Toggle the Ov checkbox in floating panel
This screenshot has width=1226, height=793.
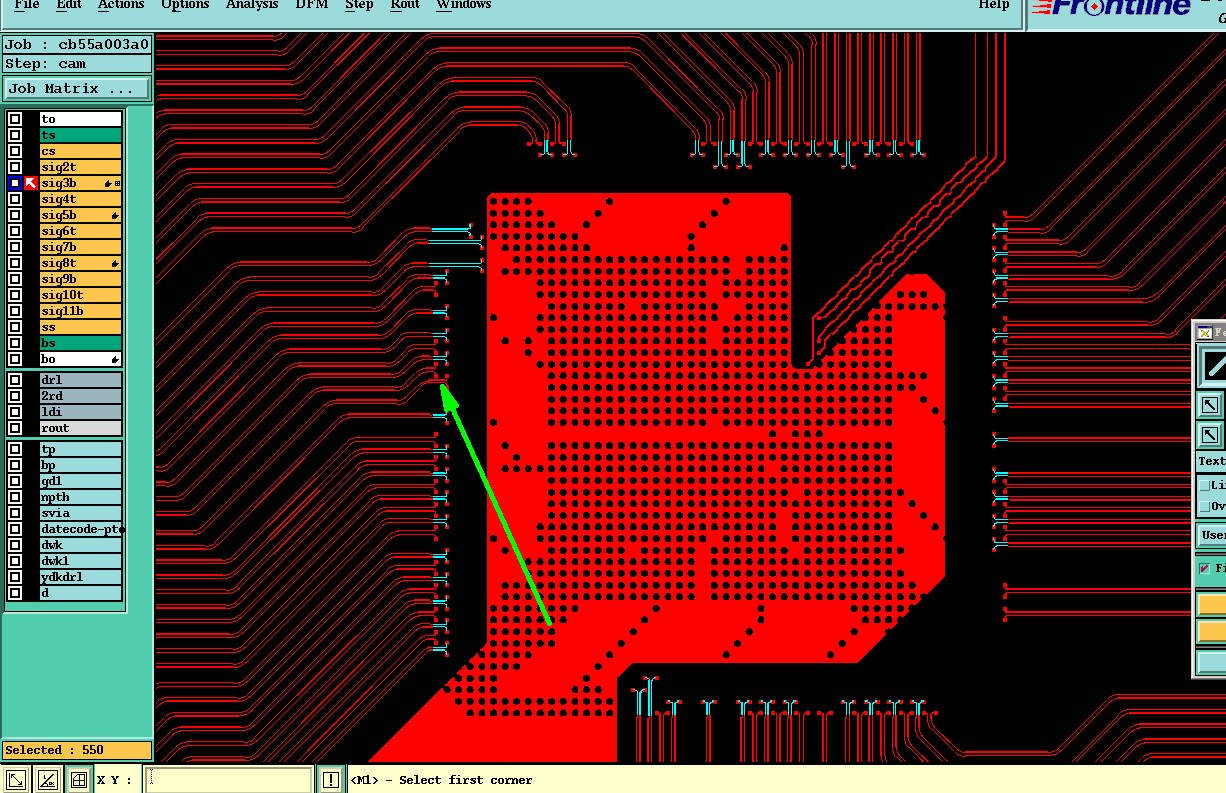(1205, 506)
